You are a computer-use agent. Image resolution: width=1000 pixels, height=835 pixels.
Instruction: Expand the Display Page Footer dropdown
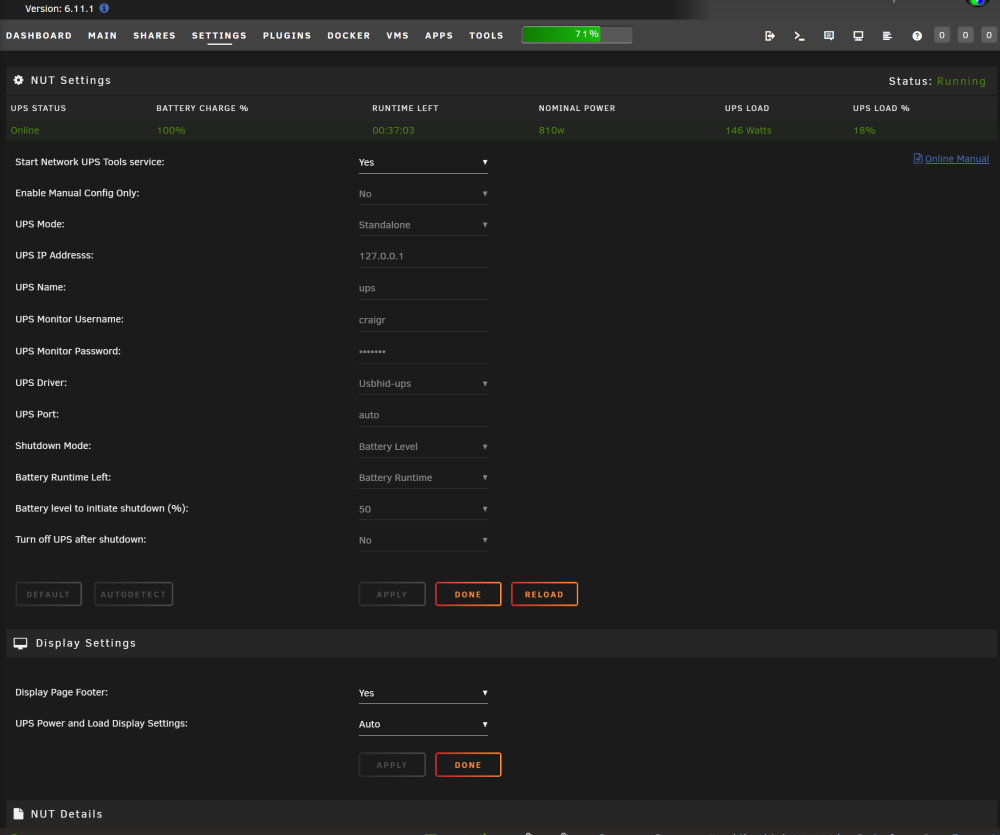(423, 693)
